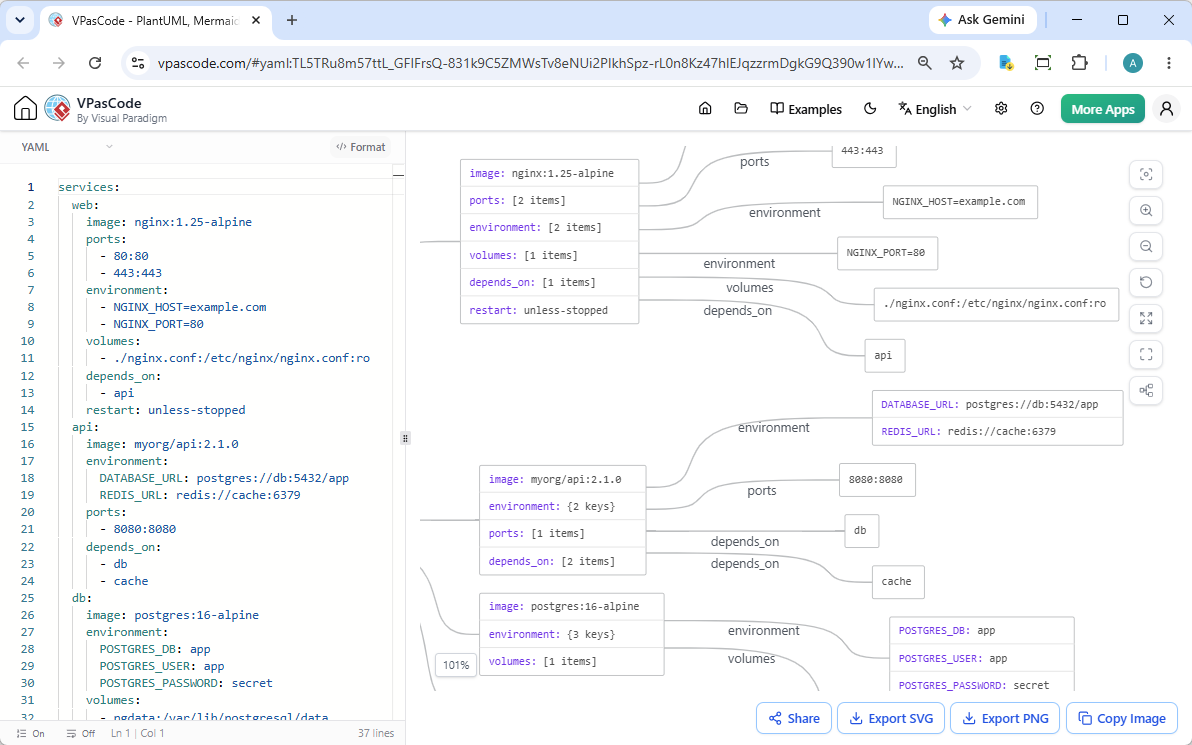Click the cache diagram node
The image size is (1192, 745).
[897, 582]
